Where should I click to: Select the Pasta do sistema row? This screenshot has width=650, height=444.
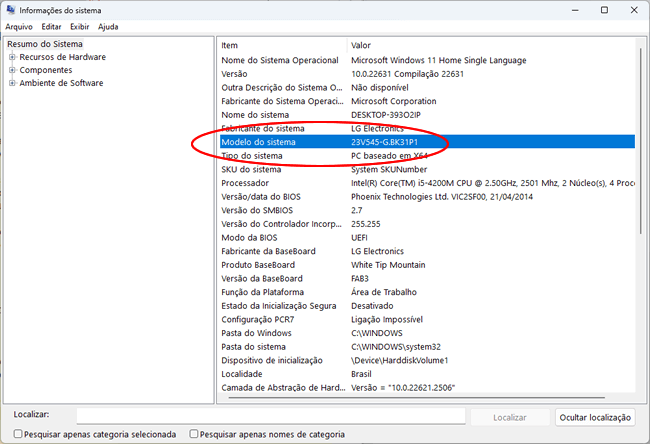coord(427,347)
